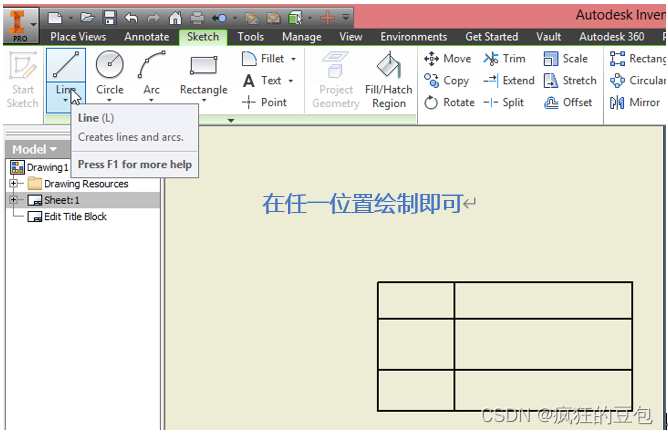The width and height of the screenshot is (668, 434).
Task: Click the Offset tool
Action: (568, 102)
